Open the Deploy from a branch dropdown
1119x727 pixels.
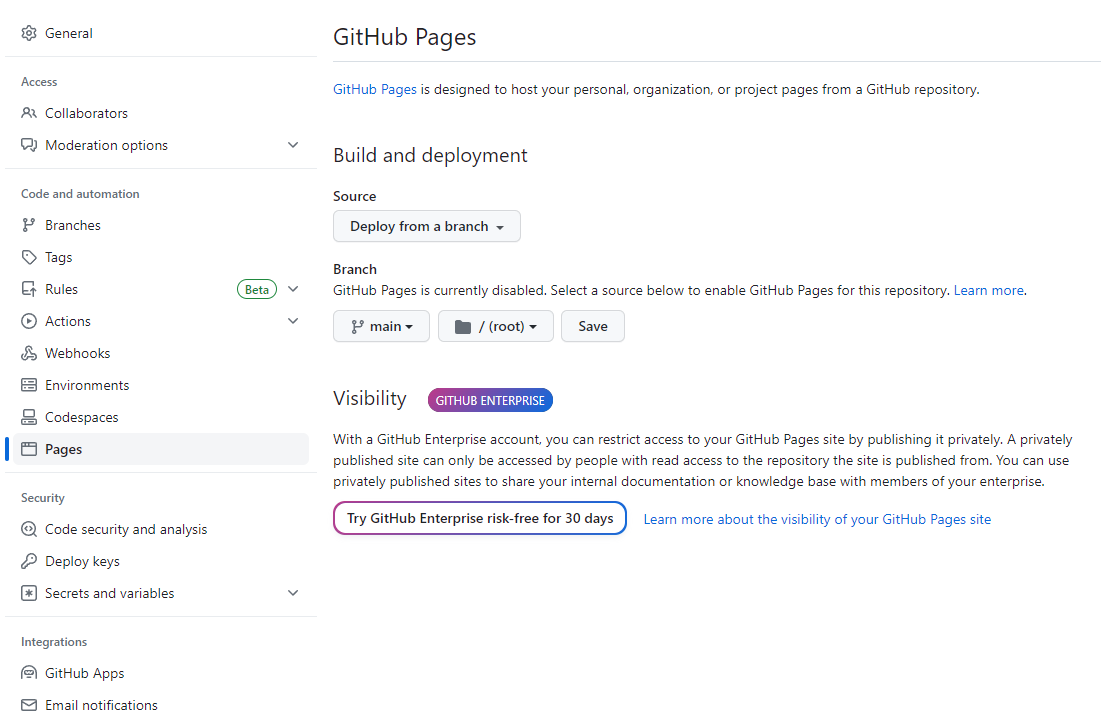tap(427, 226)
